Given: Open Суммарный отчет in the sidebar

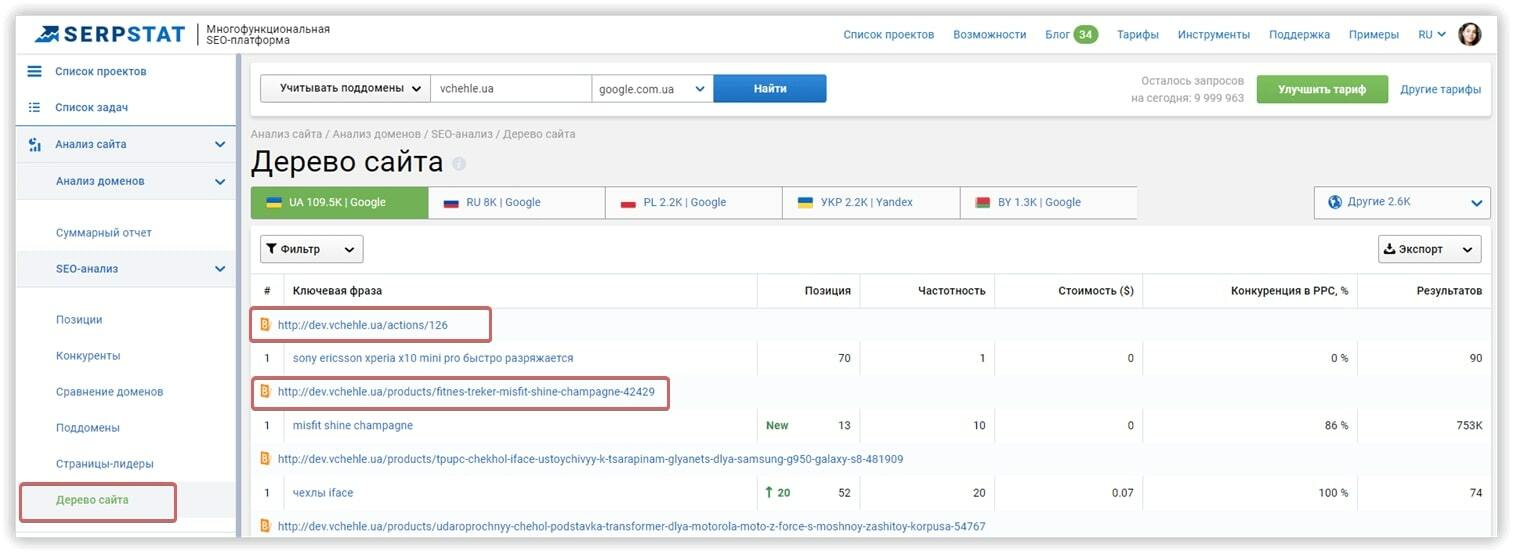Looking at the screenshot, I should click(x=104, y=232).
